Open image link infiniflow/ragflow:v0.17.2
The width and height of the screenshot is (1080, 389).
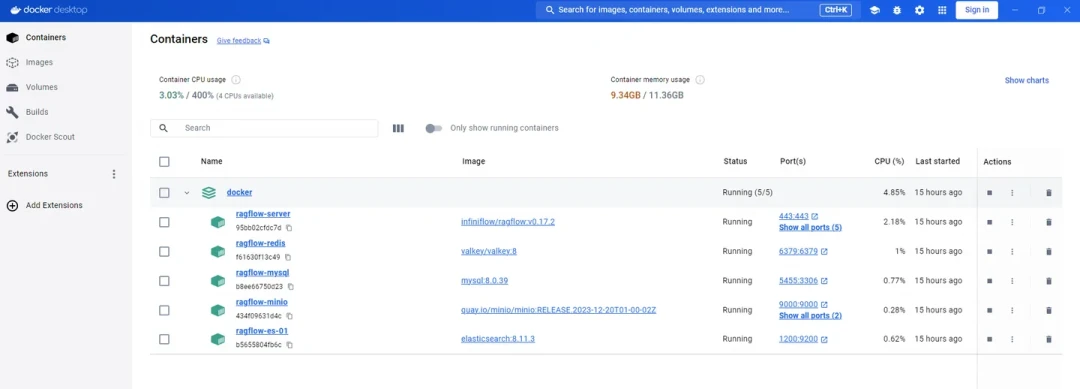pyautogui.click(x=508, y=222)
